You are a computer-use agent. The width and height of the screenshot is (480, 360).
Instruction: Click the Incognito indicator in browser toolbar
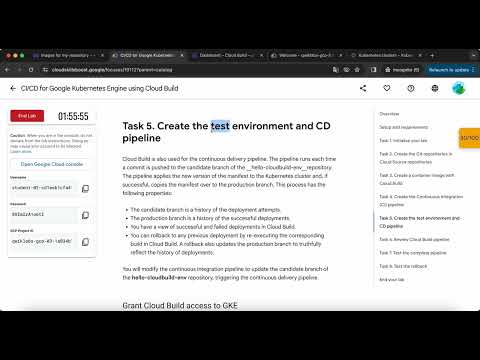point(402,70)
